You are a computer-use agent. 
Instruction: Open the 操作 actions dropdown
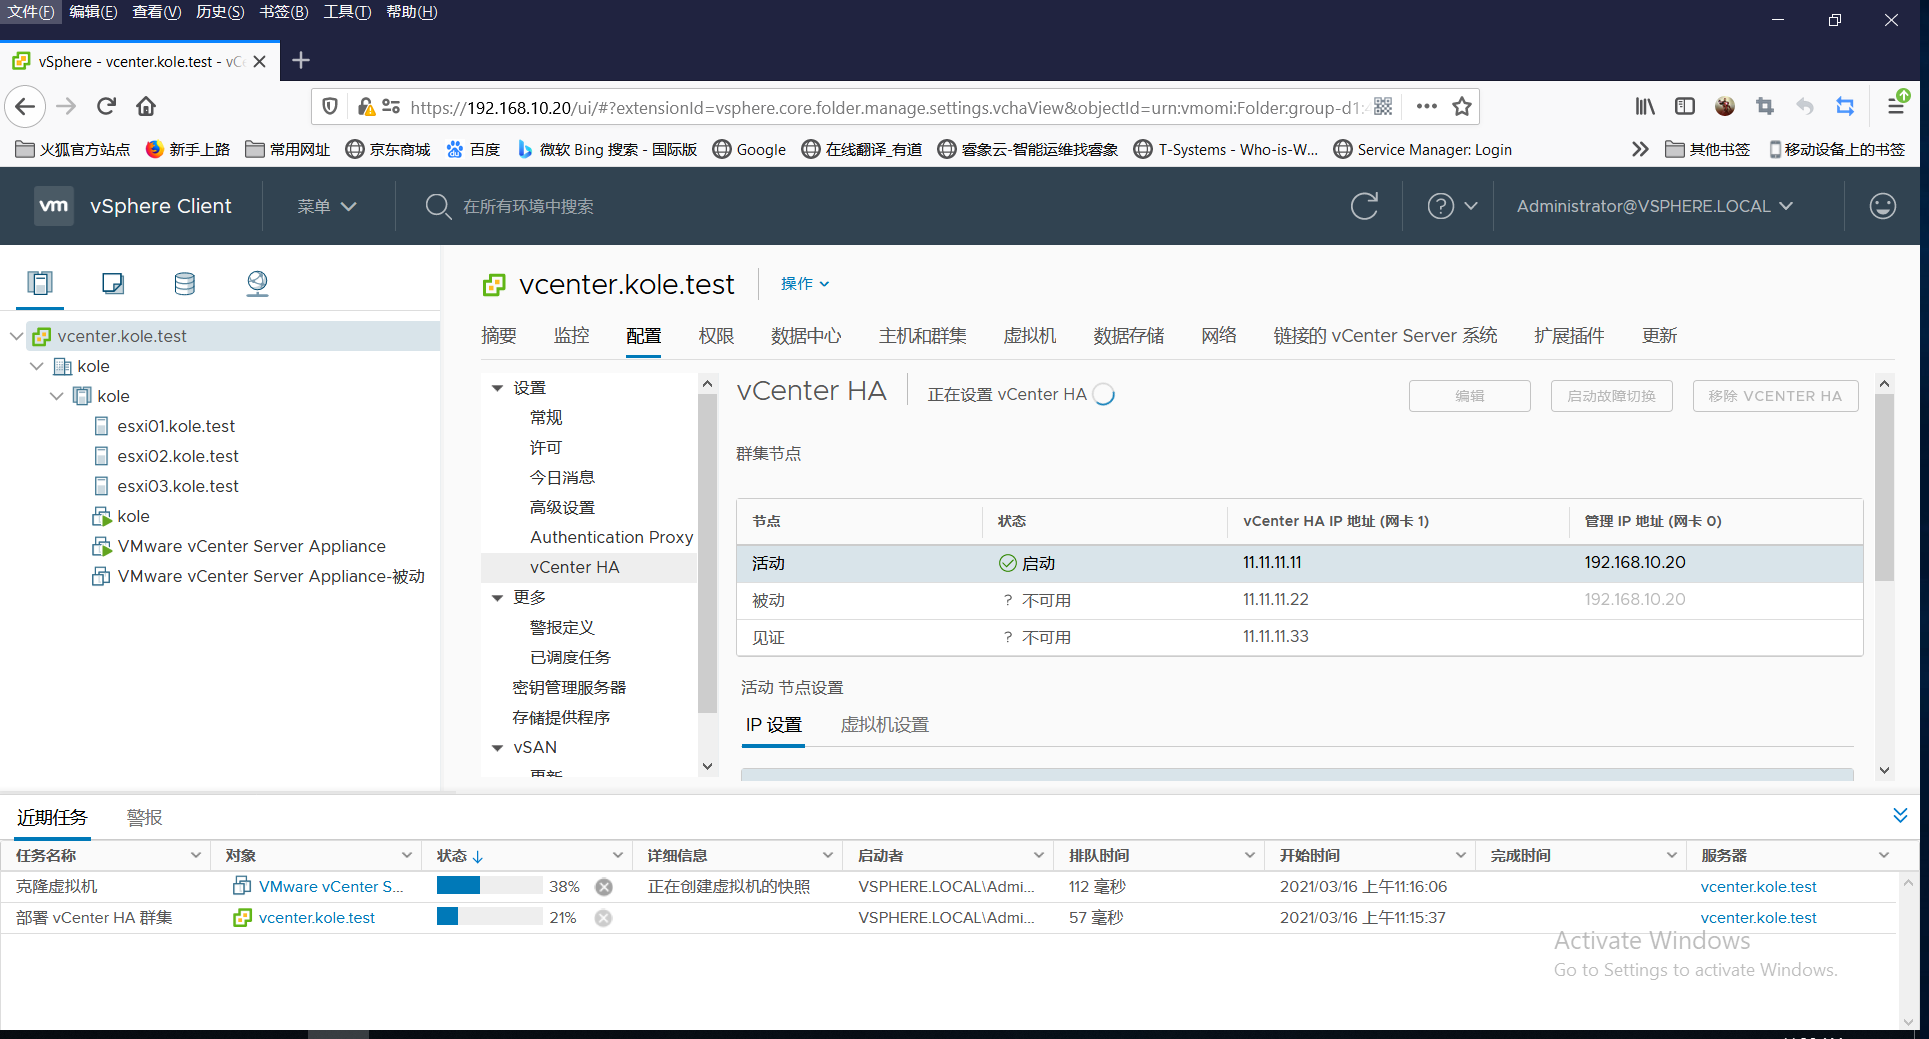click(804, 284)
